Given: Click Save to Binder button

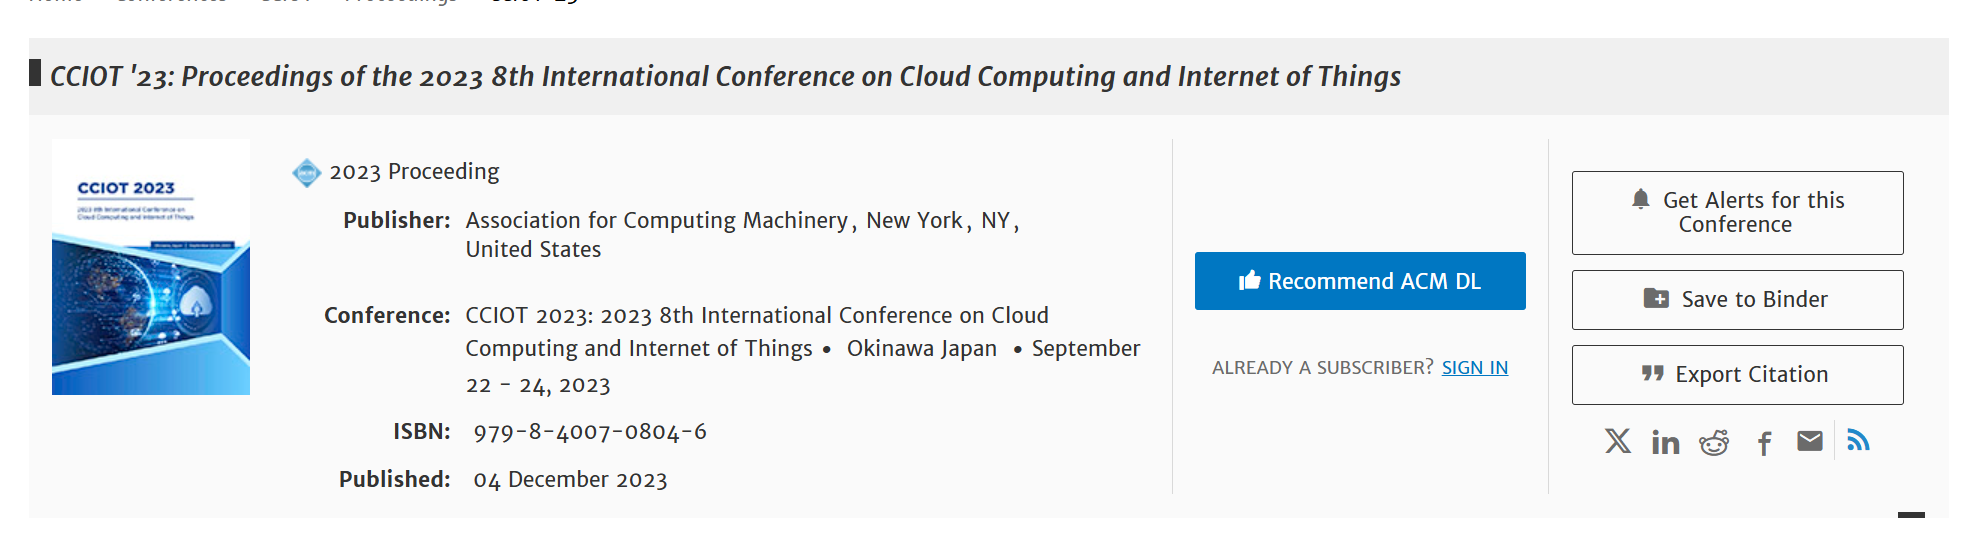Looking at the screenshot, I should 1737,300.
